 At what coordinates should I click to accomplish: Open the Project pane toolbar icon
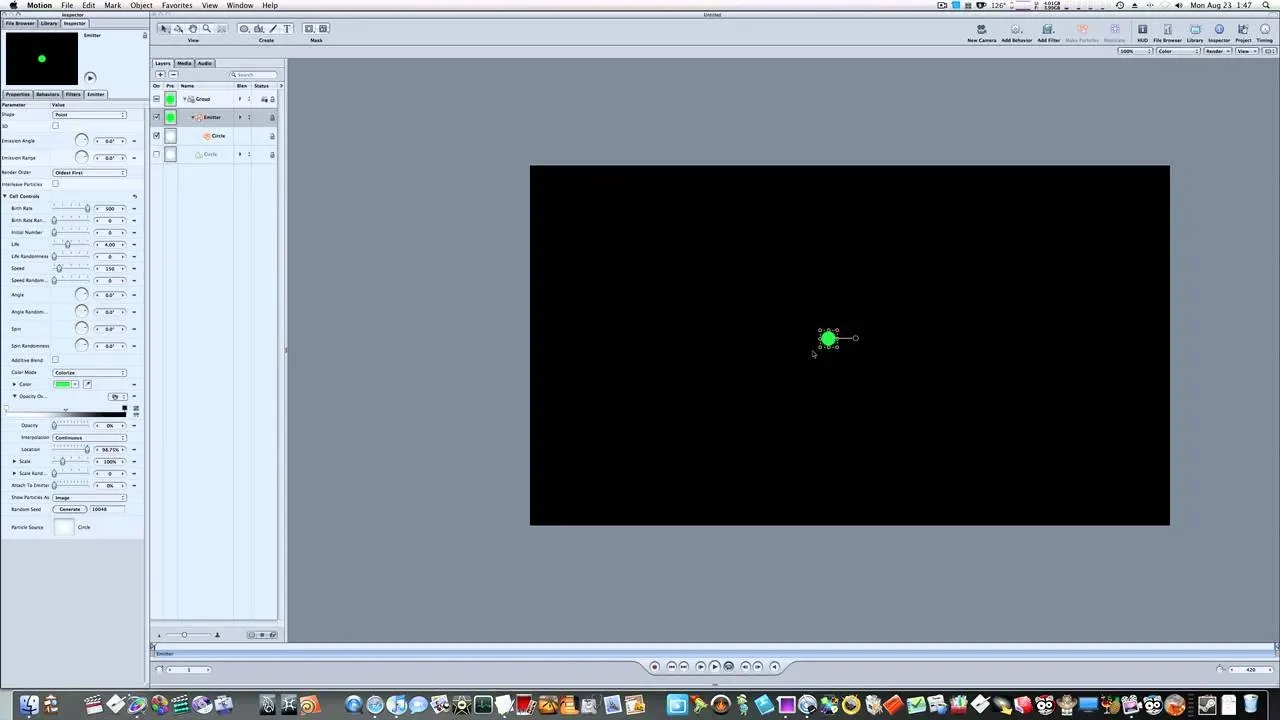pos(1243,33)
